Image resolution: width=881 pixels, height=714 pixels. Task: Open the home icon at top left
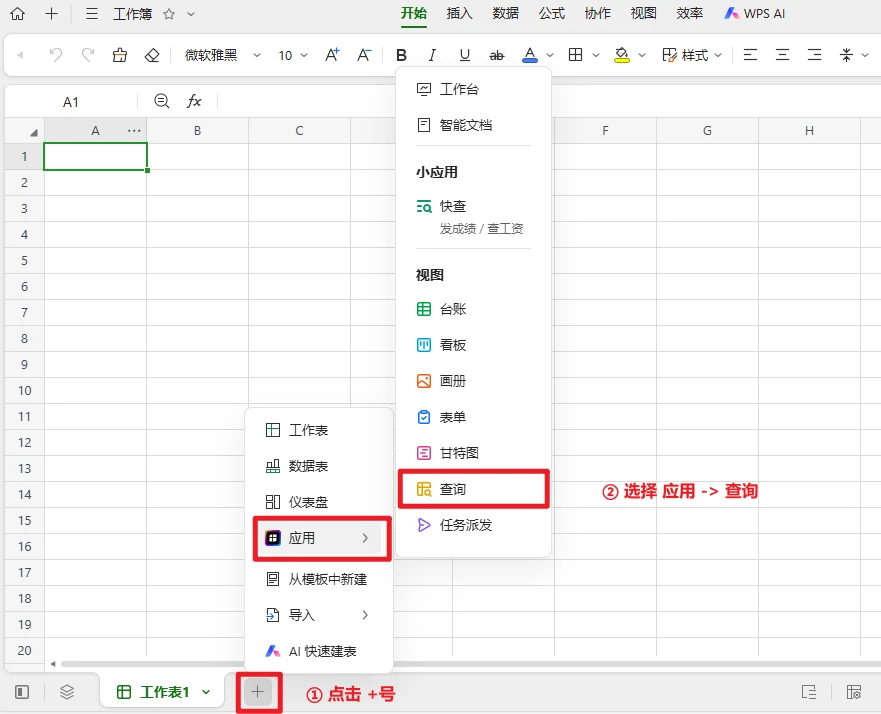point(17,14)
